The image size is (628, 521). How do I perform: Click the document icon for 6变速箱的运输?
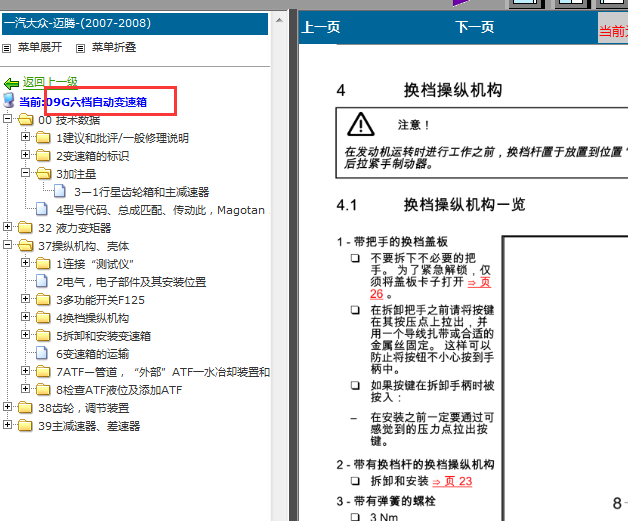pyautogui.click(x=42, y=354)
